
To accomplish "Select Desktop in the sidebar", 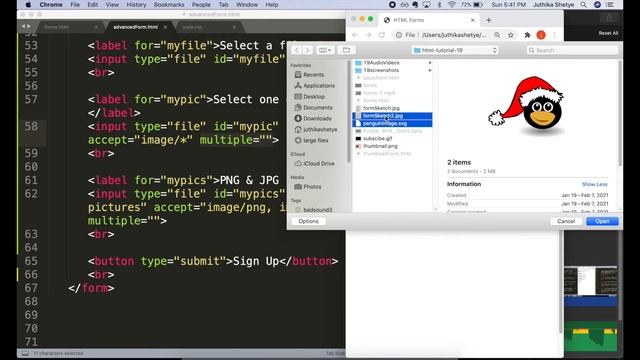I will (x=314, y=97).
